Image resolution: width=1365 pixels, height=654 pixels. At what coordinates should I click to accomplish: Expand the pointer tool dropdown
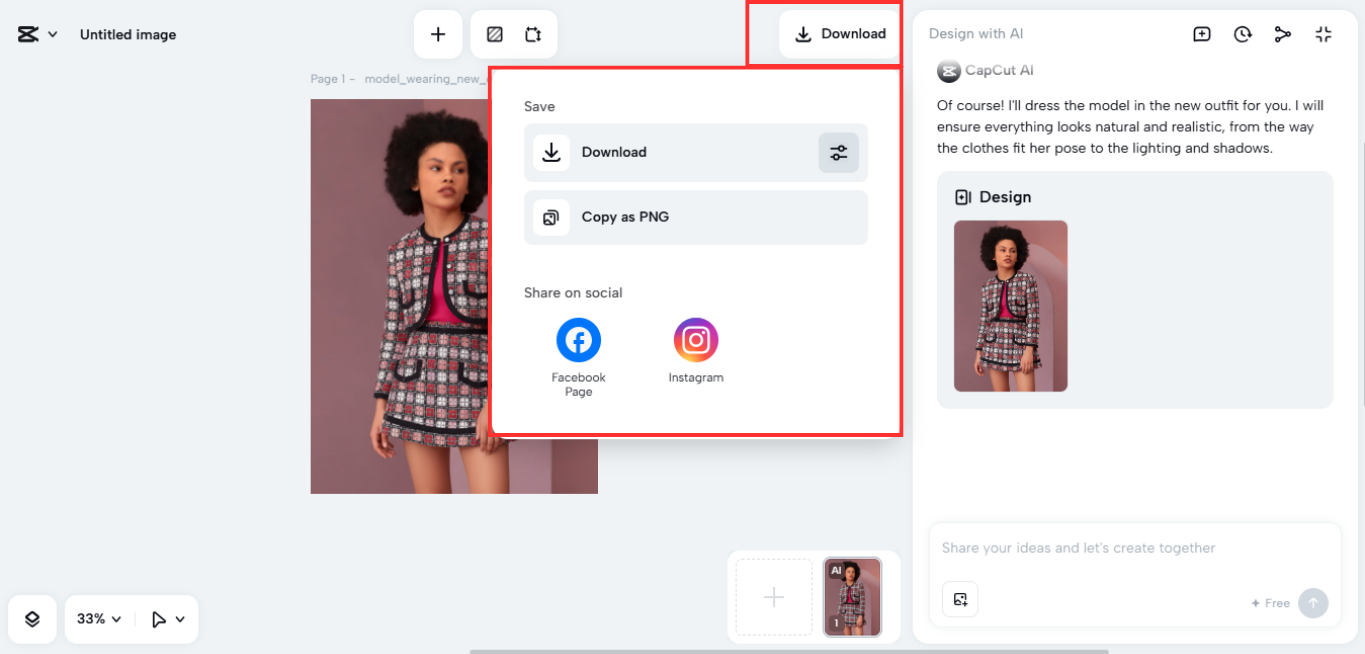[168, 619]
